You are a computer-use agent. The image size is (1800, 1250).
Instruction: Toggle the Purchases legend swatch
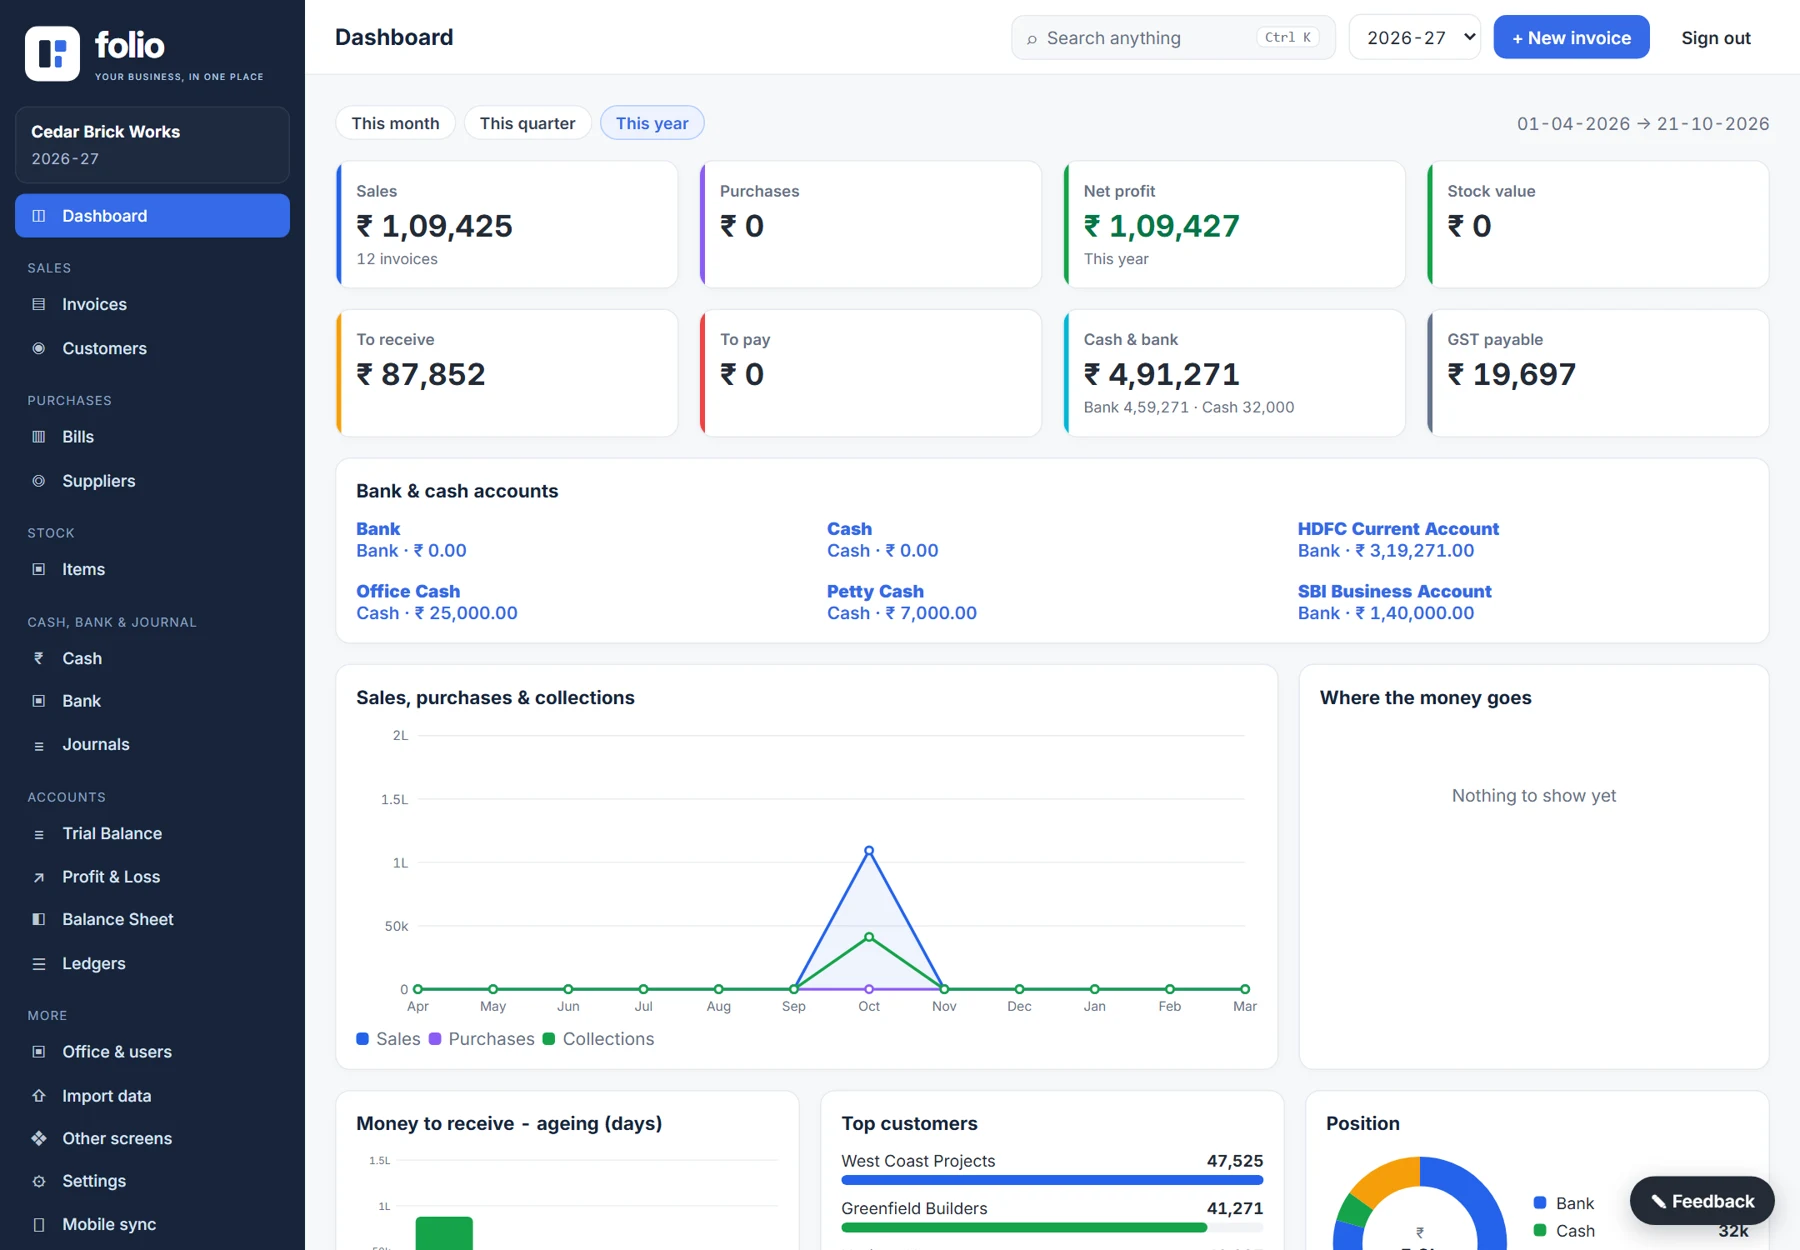click(x=435, y=1039)
